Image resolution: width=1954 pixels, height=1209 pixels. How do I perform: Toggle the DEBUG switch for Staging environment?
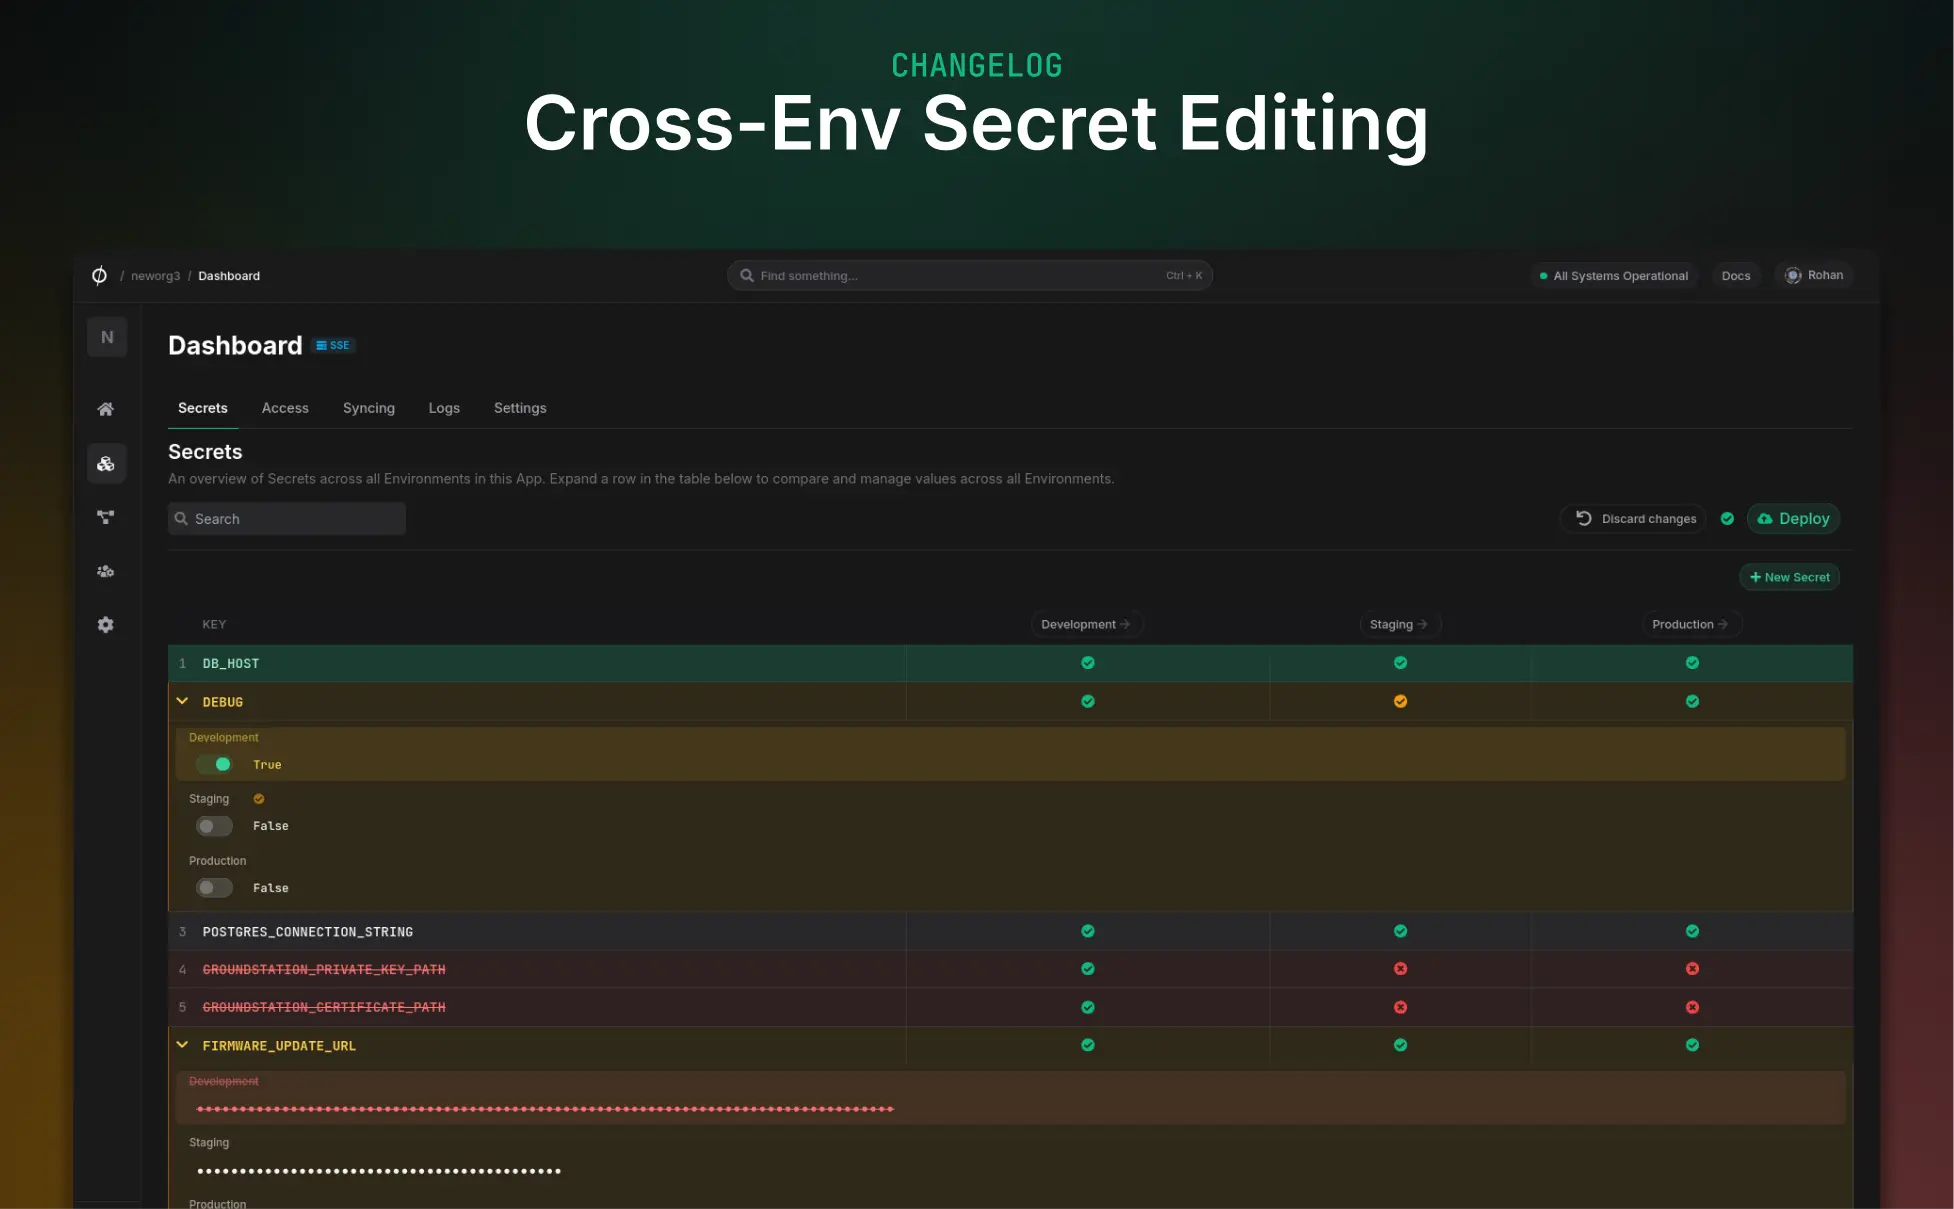pyautogui.click(x=214, y=825)
